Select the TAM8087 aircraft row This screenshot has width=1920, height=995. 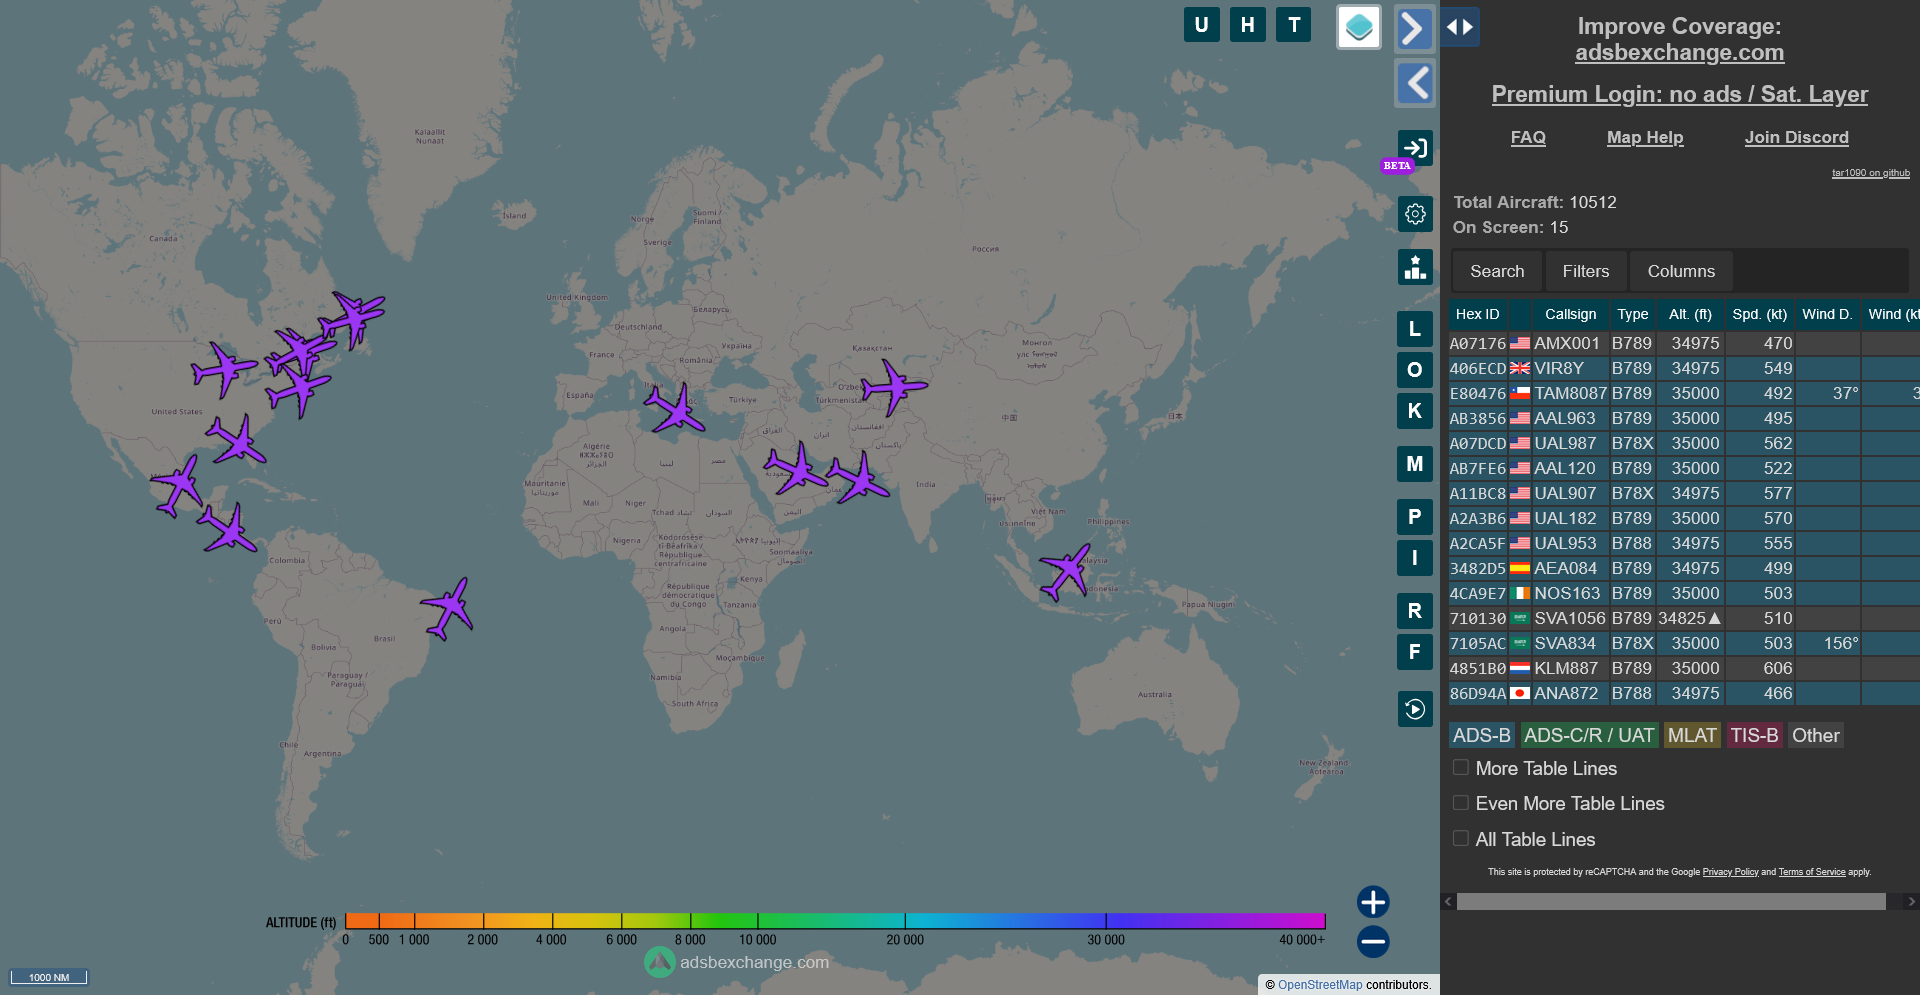point(1684,393)
